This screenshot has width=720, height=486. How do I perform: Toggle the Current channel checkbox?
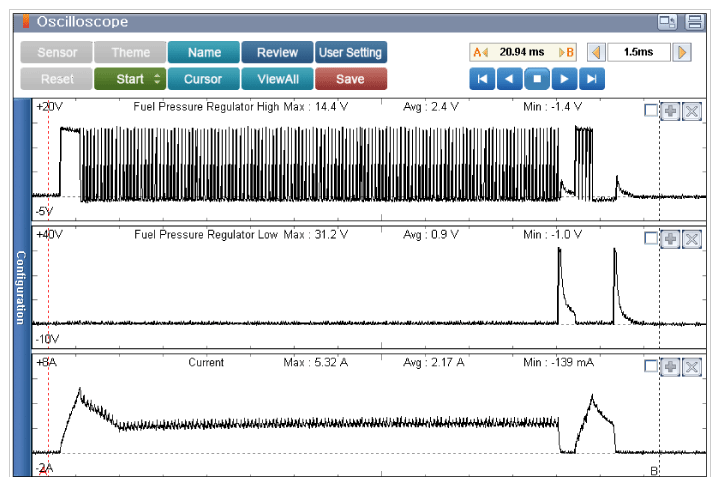pyautogui.click(x=651, y=366)
